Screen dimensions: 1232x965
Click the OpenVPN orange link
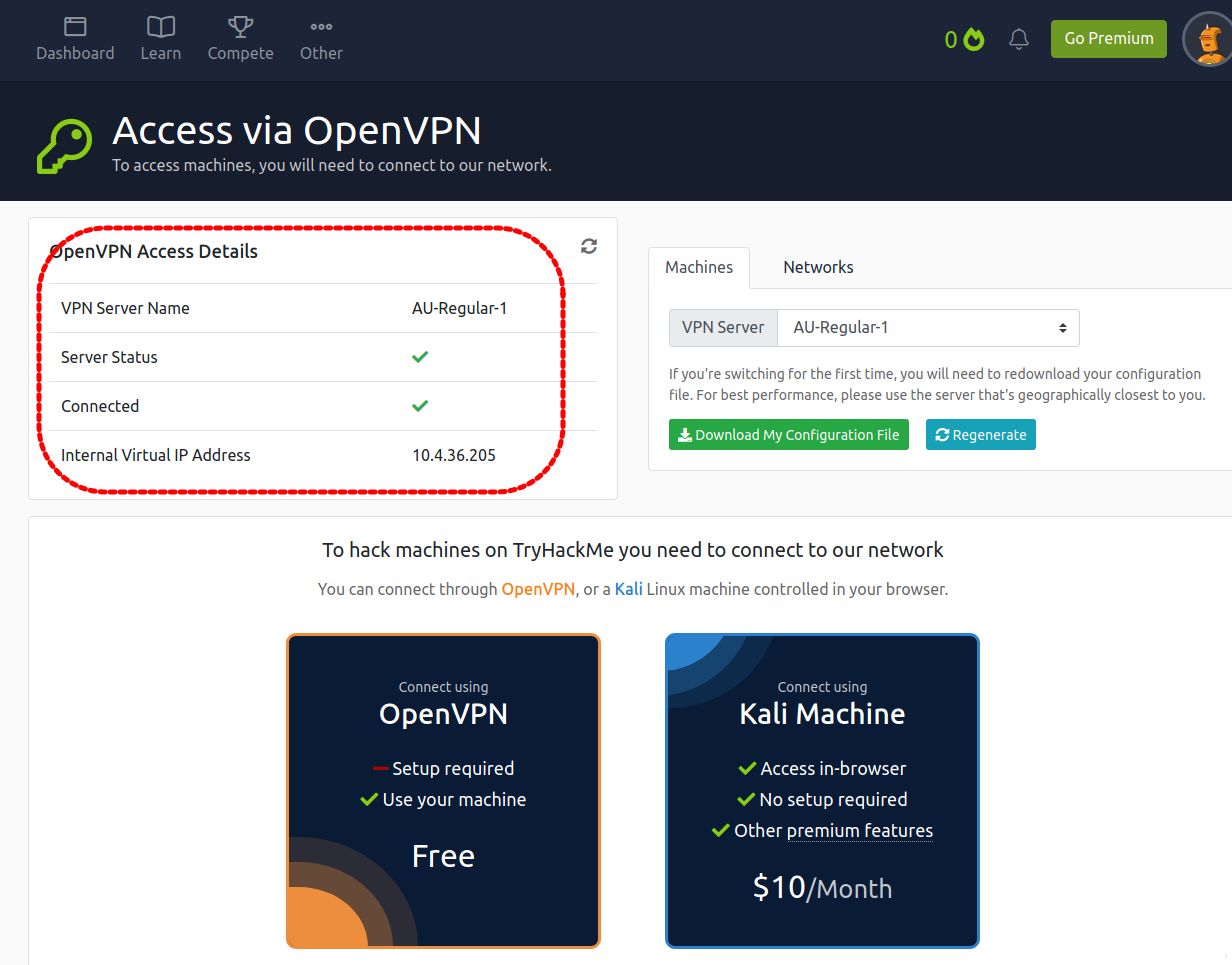click(x=538, y=590)
